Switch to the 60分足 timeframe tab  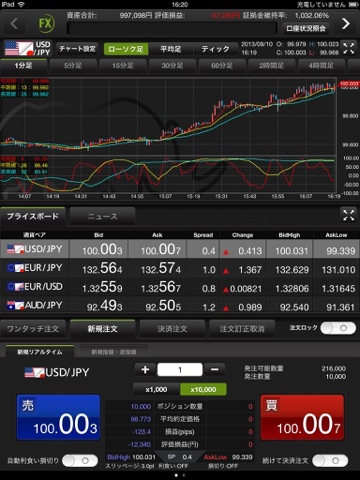point(222,66)
